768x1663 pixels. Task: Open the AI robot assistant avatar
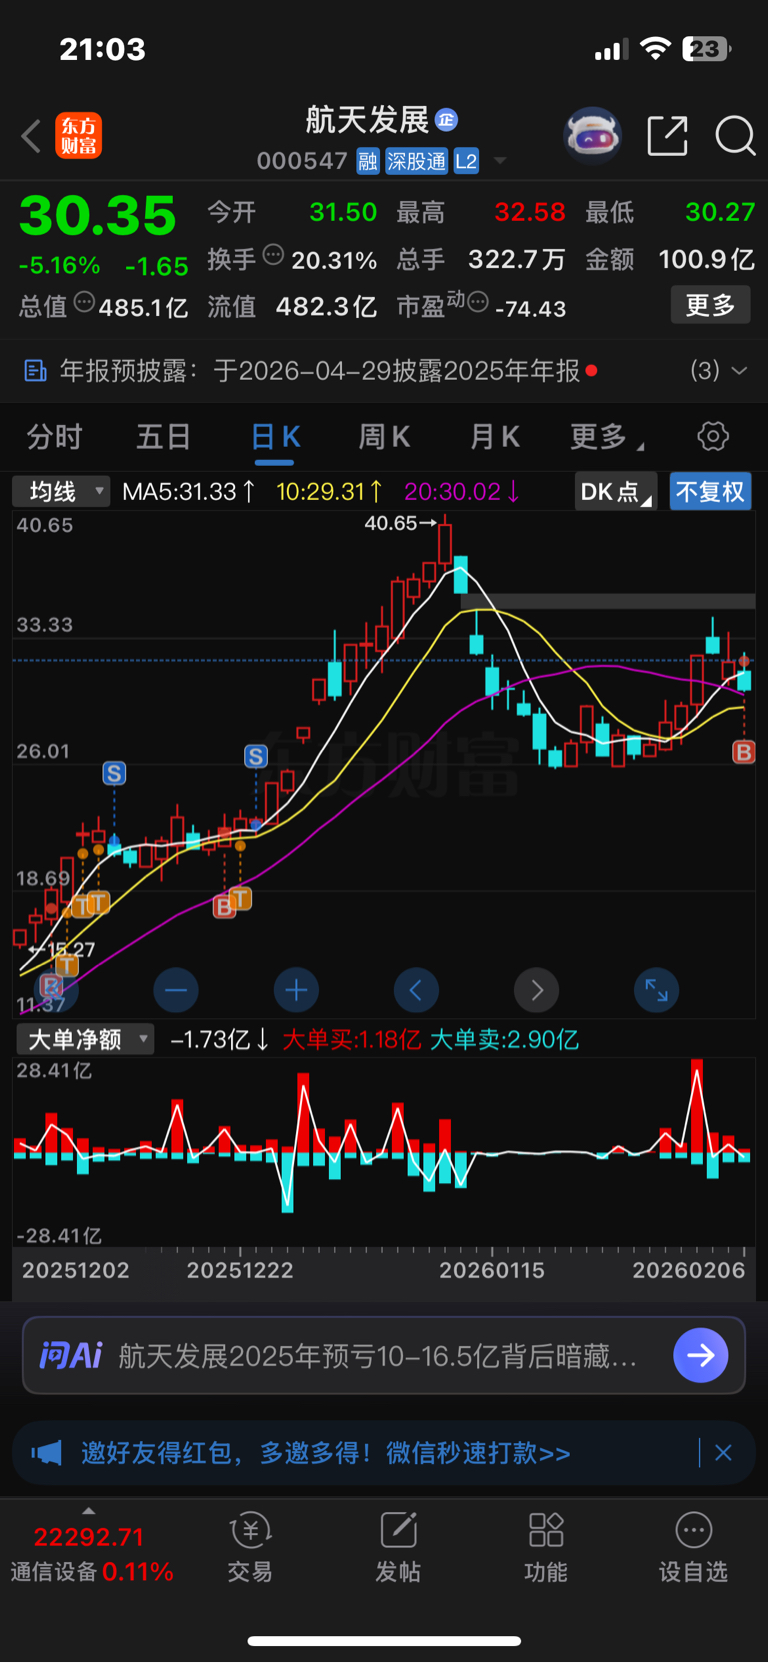pos(592,135)
